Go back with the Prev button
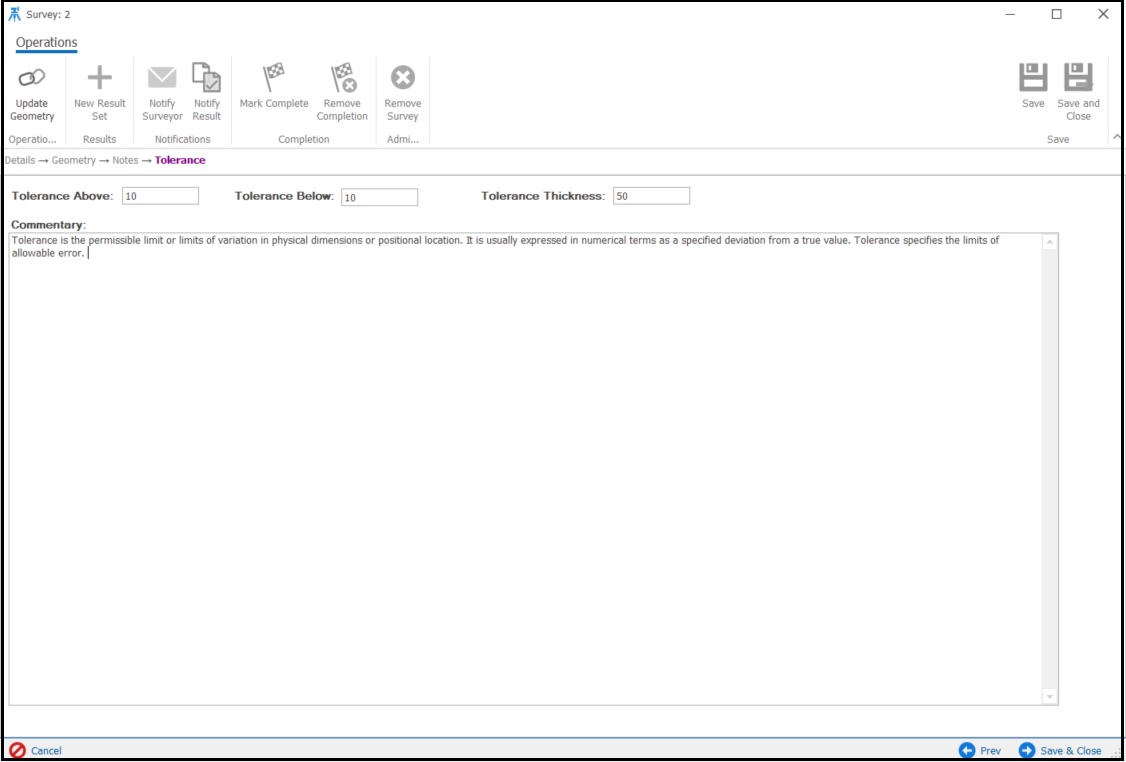This screenshot has height=762, width=1126. click(x=980, y=750)
